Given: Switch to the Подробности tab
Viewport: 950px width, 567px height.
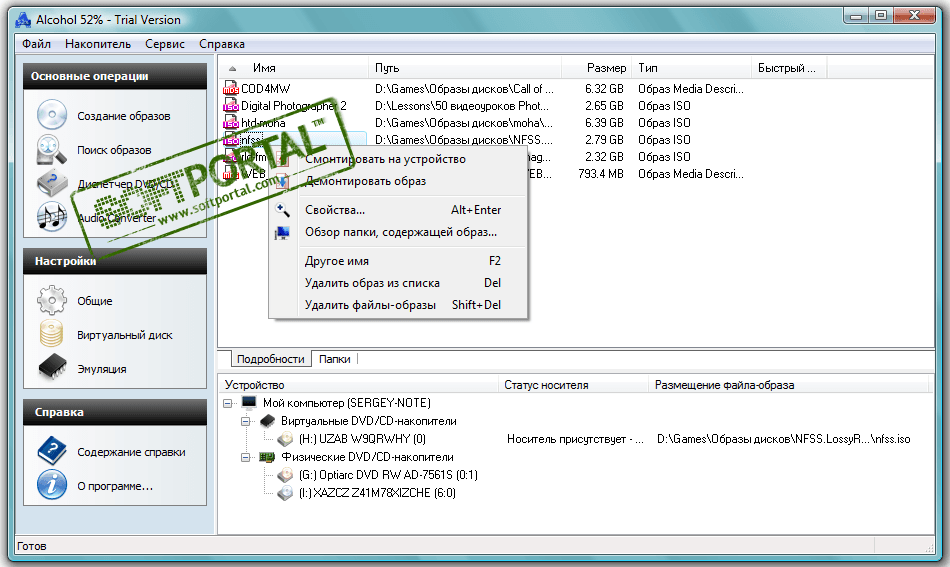Looking at the screenshot, I should click(270, 359).
